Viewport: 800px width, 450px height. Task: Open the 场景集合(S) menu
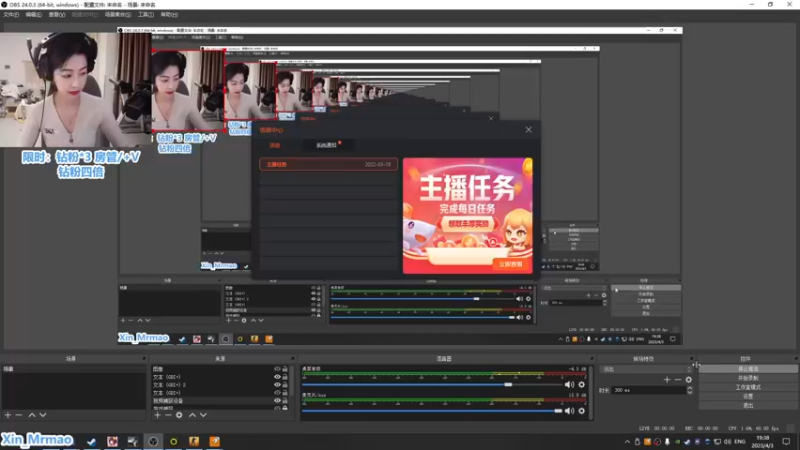click(x=118, y=15)
